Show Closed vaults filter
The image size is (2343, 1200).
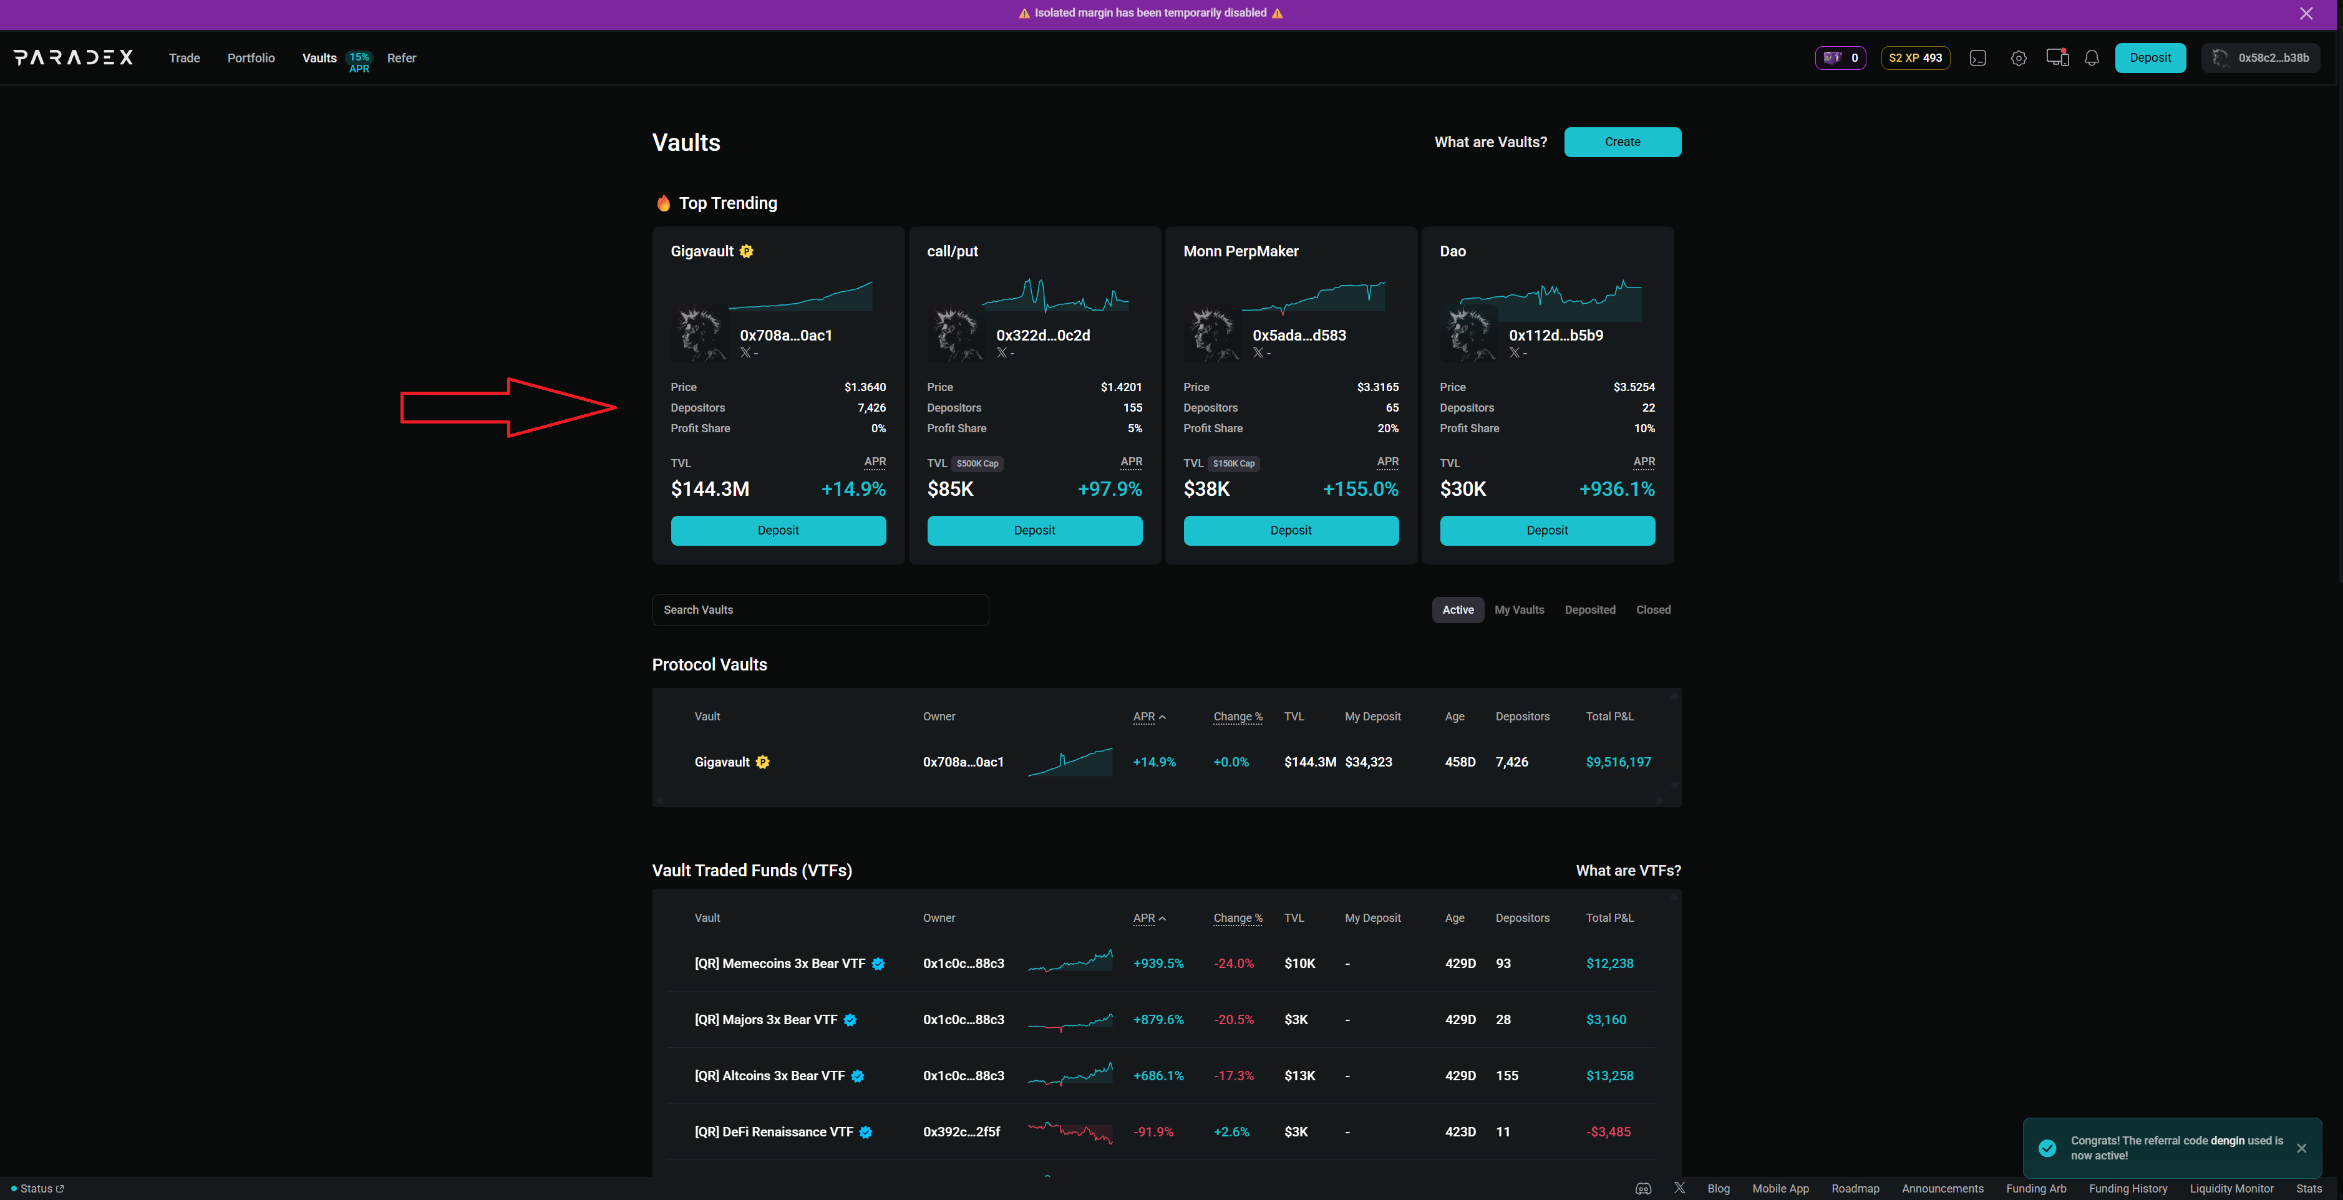point(1652,610)
